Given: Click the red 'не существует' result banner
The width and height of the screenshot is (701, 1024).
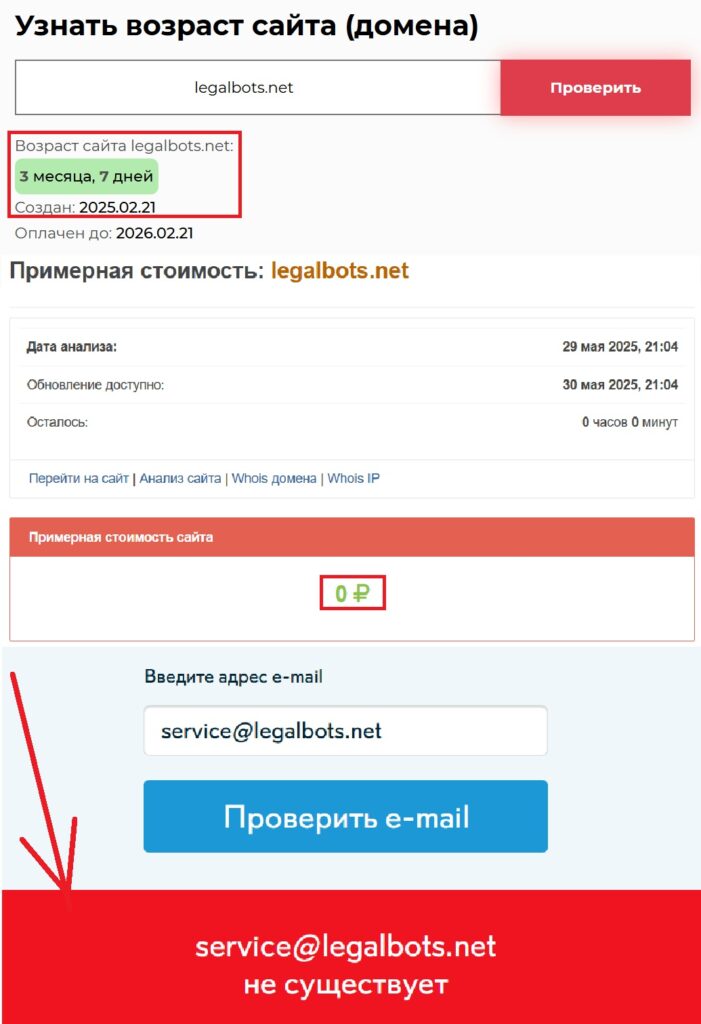Looking at the screenshot, I should [x=351, y=957].
